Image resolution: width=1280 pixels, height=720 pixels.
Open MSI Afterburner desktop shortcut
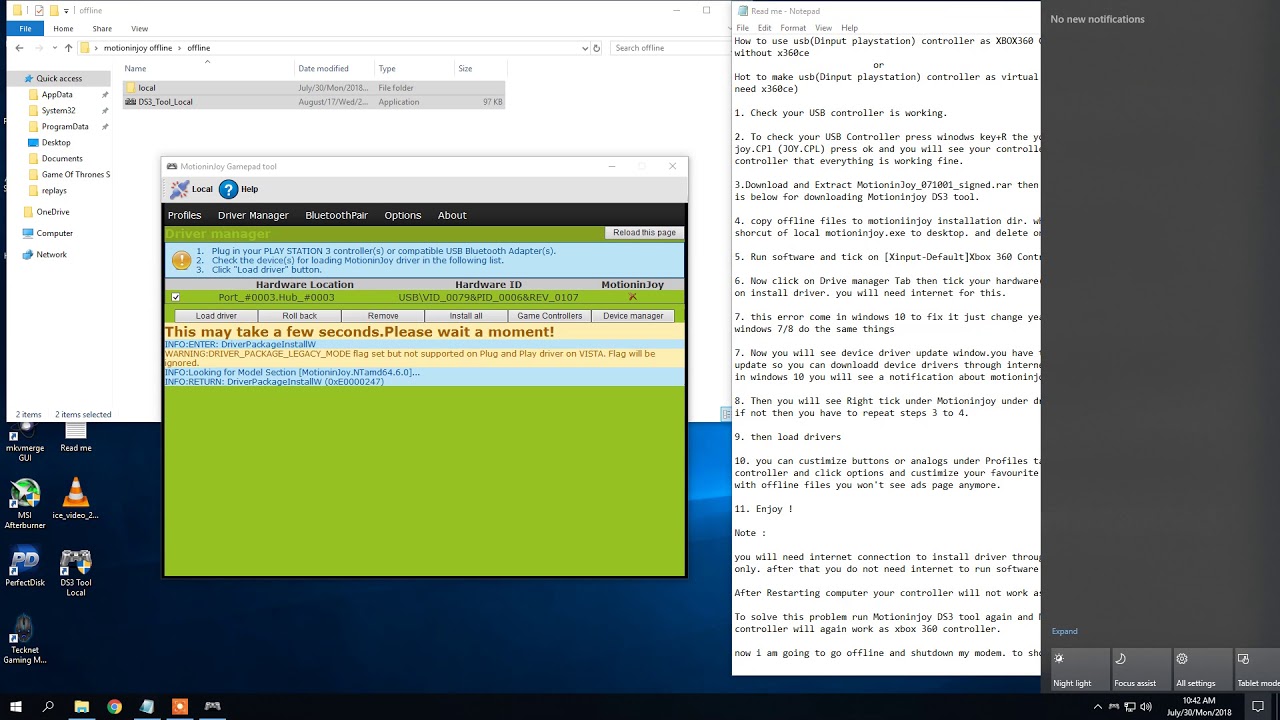point(24,503)
